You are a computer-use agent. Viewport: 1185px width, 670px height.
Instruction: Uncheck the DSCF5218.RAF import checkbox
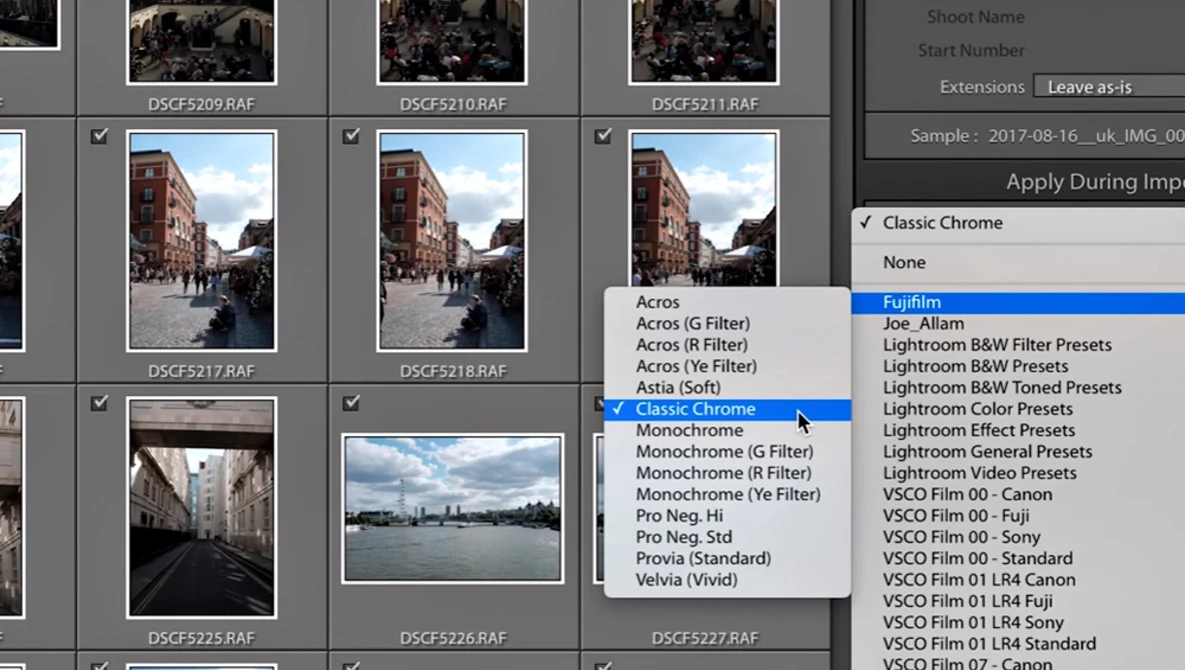click(351, 136)
